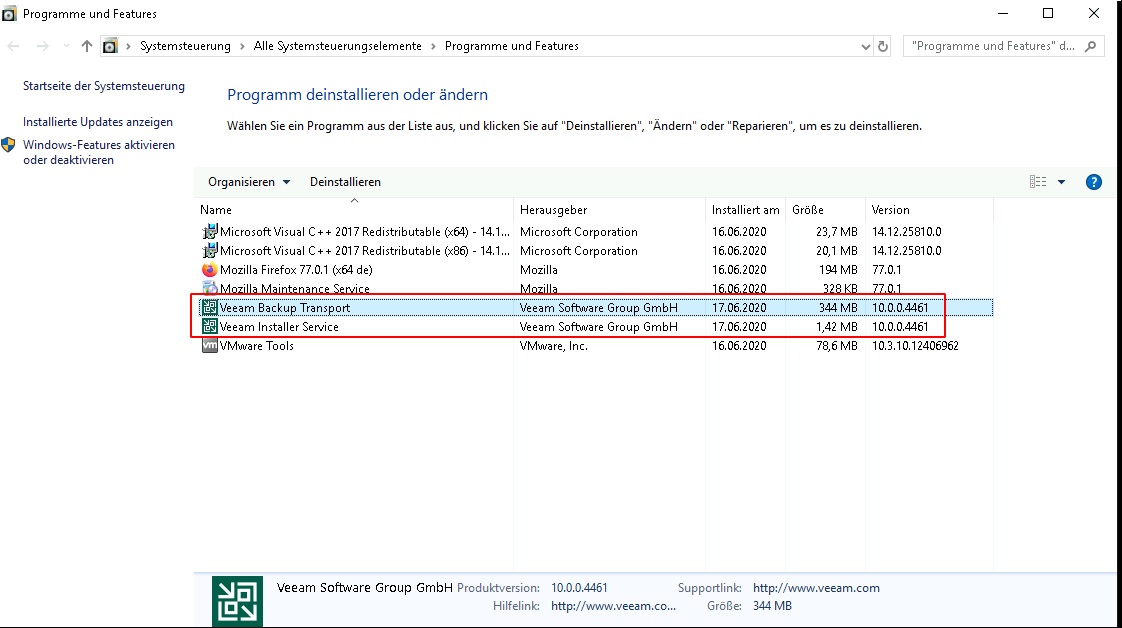Click version 10.3.10.12406962 cell
The height and width of the screenshot is (628, 1122).
click(915, 345)
